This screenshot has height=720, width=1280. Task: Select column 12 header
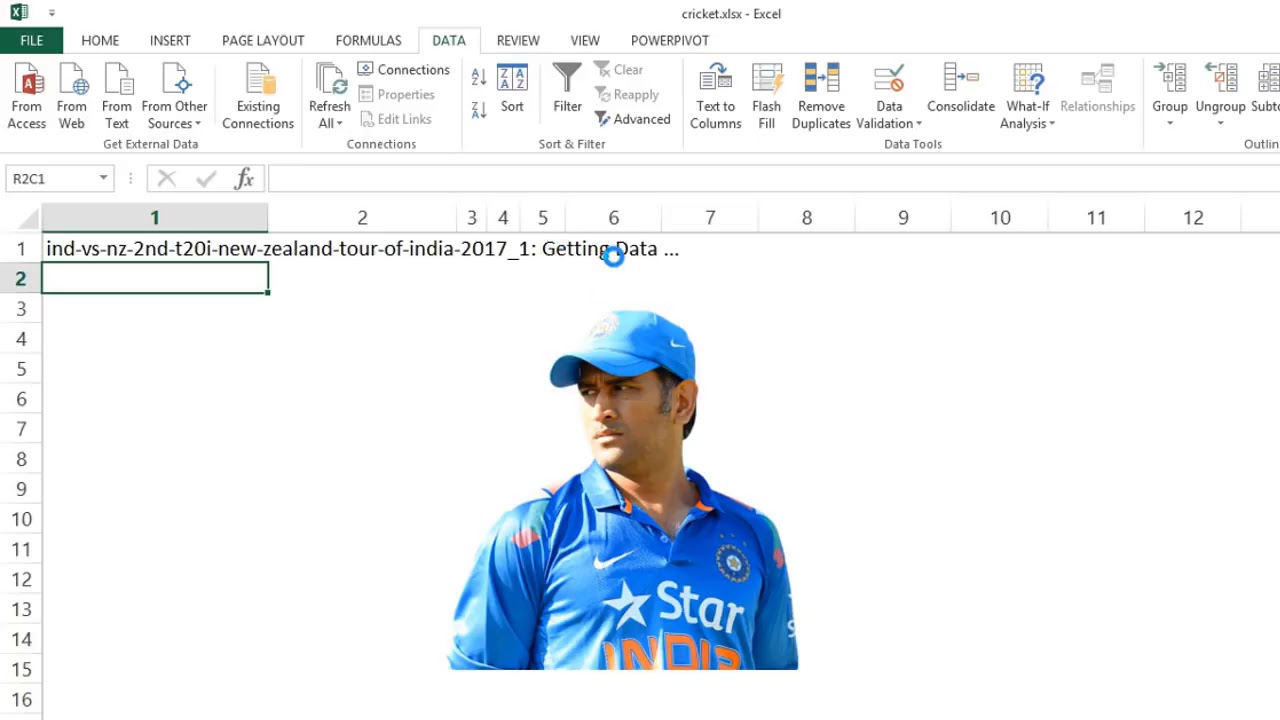1192,217
